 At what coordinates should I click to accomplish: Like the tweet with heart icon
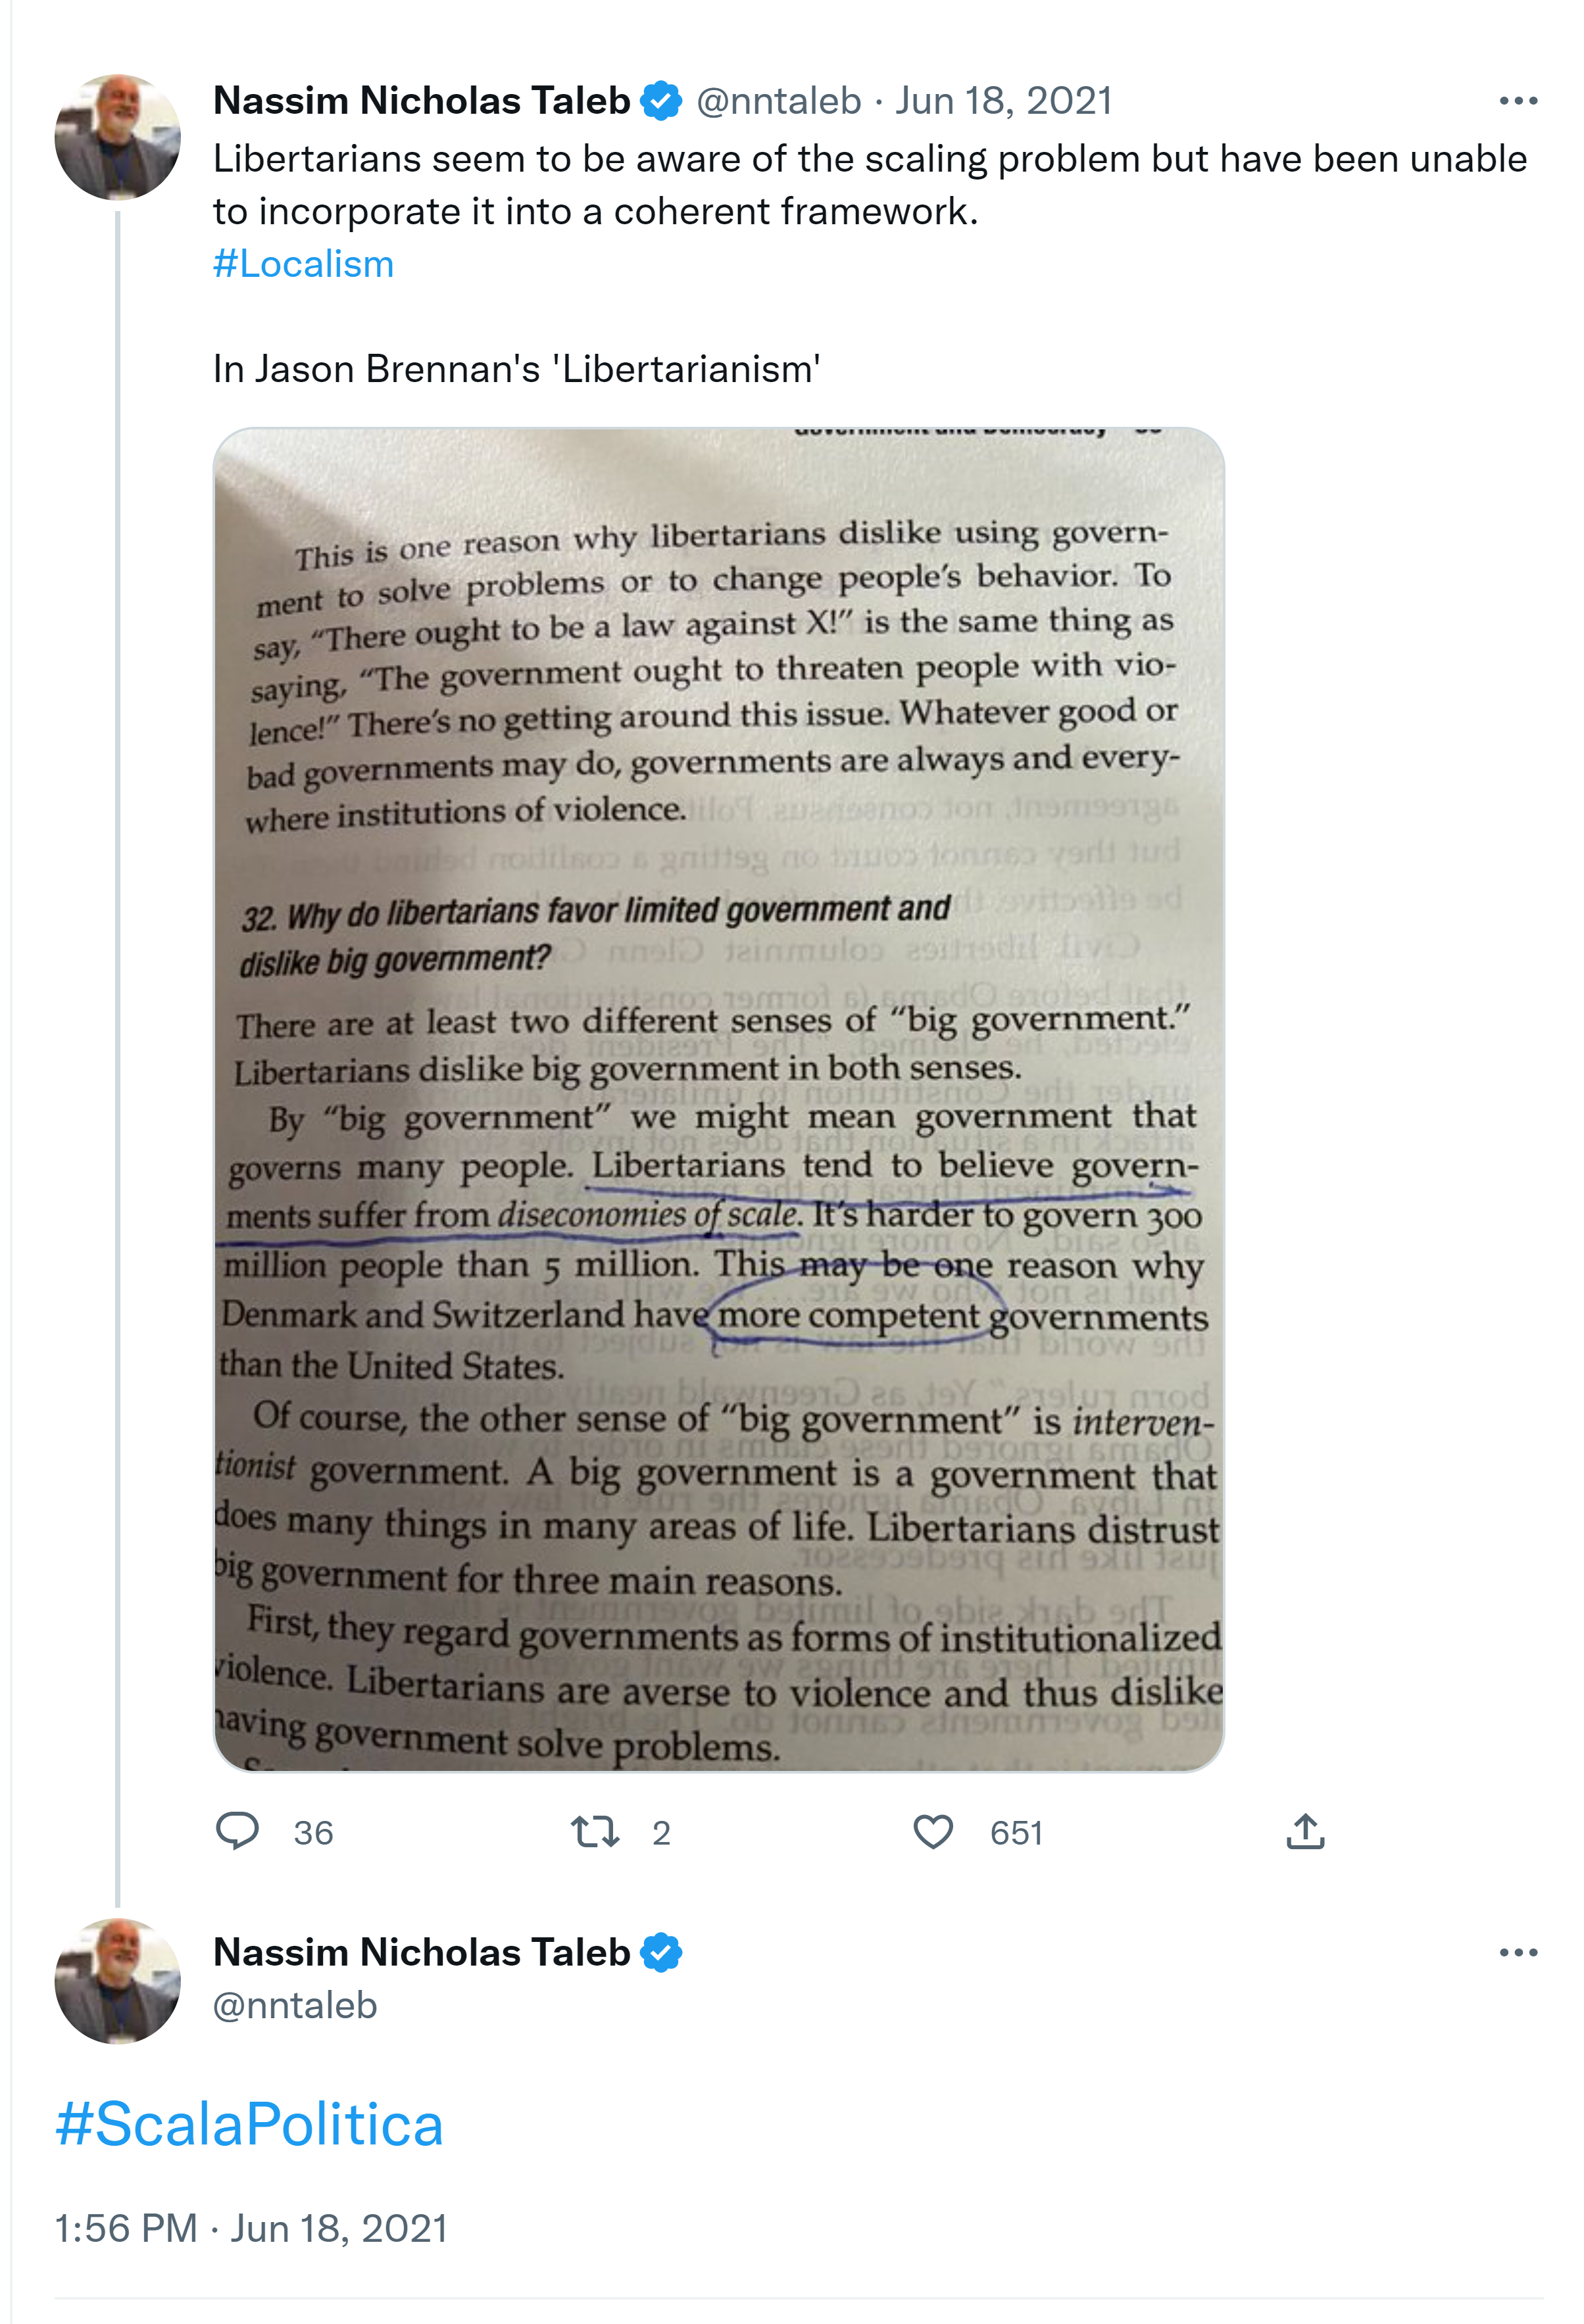coord(933,1831)
